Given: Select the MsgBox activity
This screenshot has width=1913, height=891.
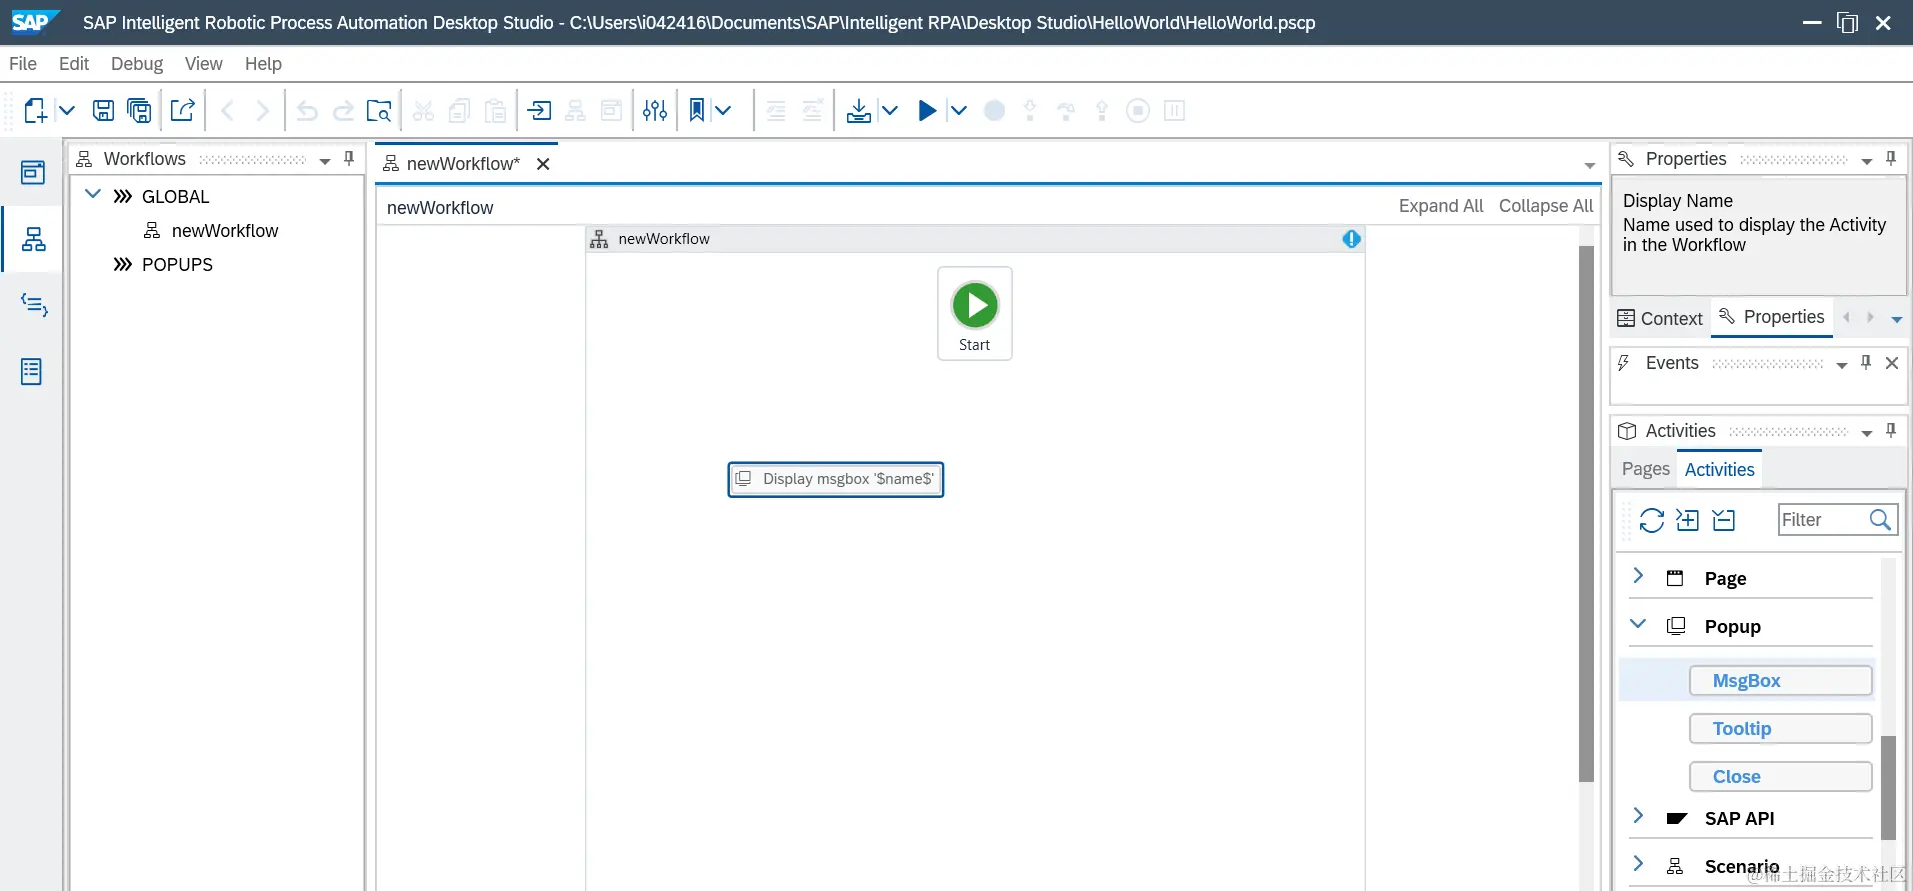Looking at the screenshot, I should (1781, 681).
